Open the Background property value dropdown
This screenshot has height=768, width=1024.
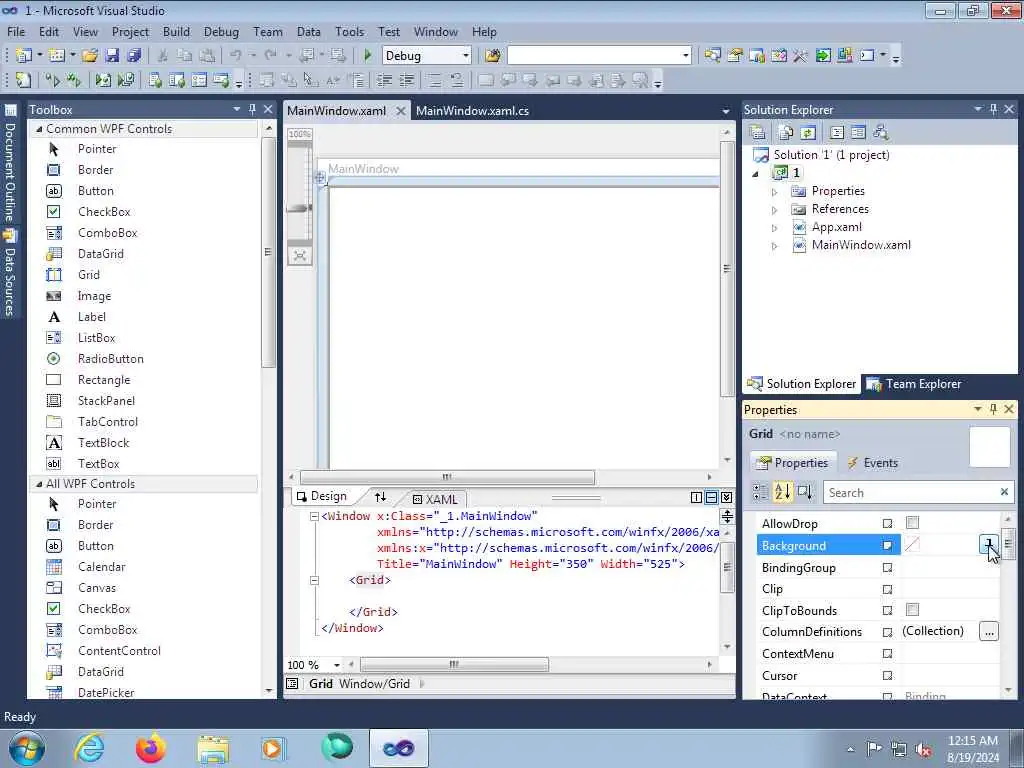point(989,544)
